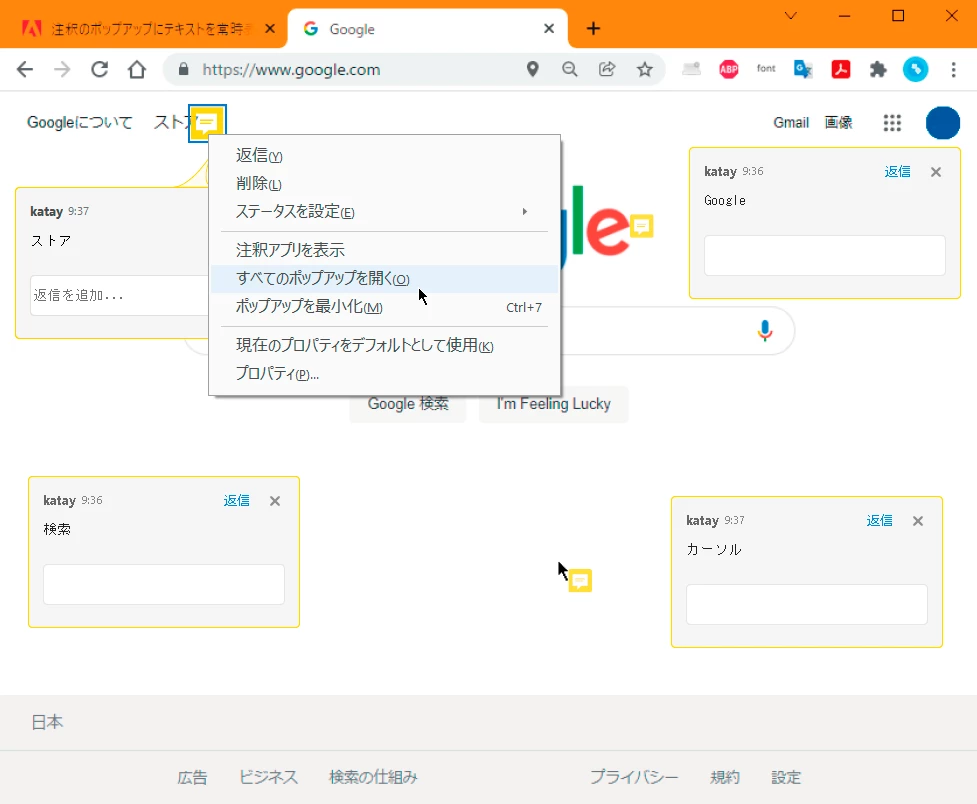Click the location pin icon in address bar
Screen dimensions: 977x804
(532, 69)
